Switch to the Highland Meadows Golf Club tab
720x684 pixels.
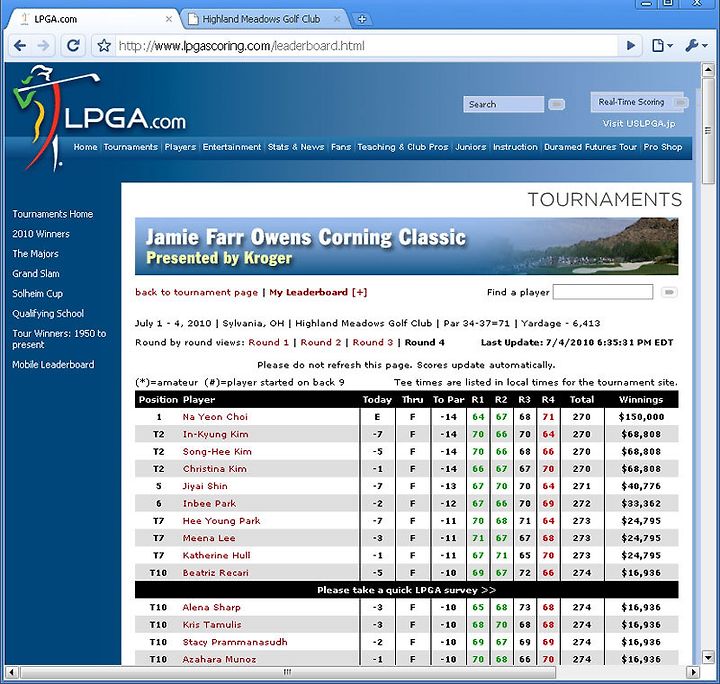pos(261,19)
